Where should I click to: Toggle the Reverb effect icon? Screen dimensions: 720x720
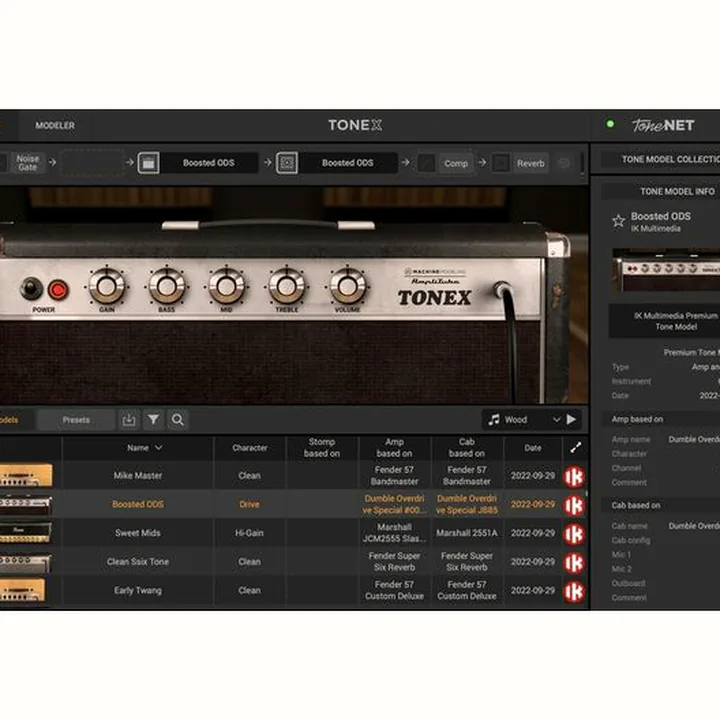pos(501,163)
